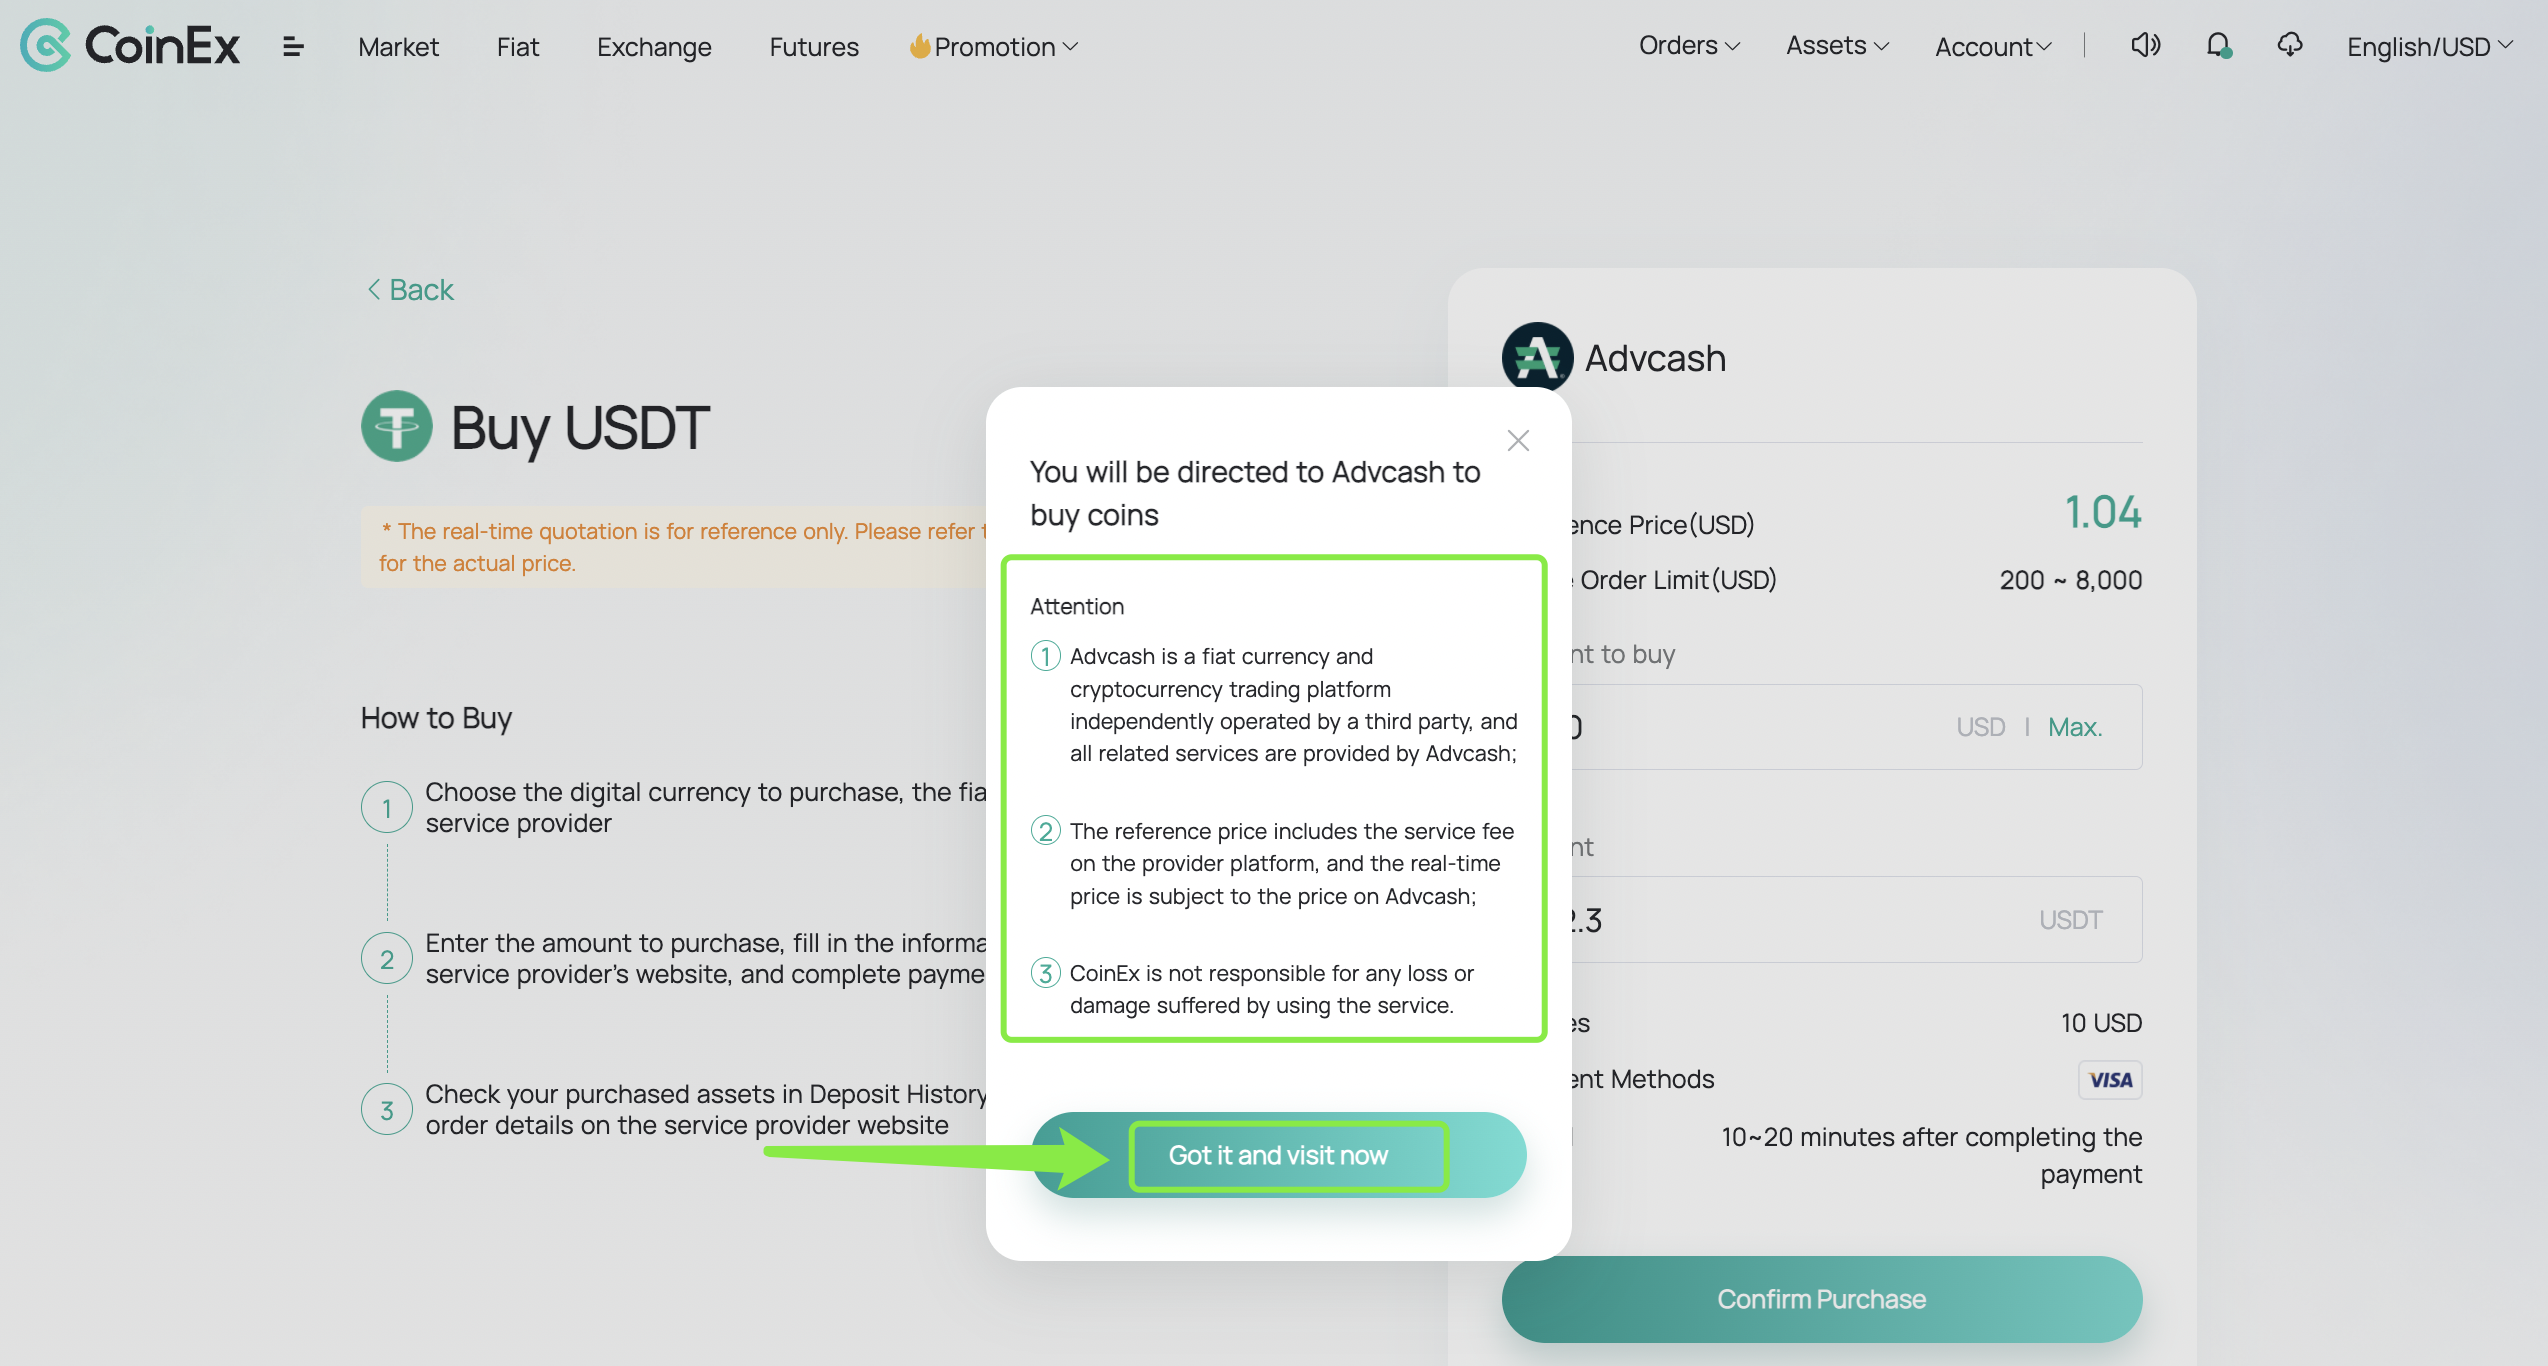Click dialog title about being directed to Advcash
Viewport: 2548px width, 1366px height.
pos(1255,493)
